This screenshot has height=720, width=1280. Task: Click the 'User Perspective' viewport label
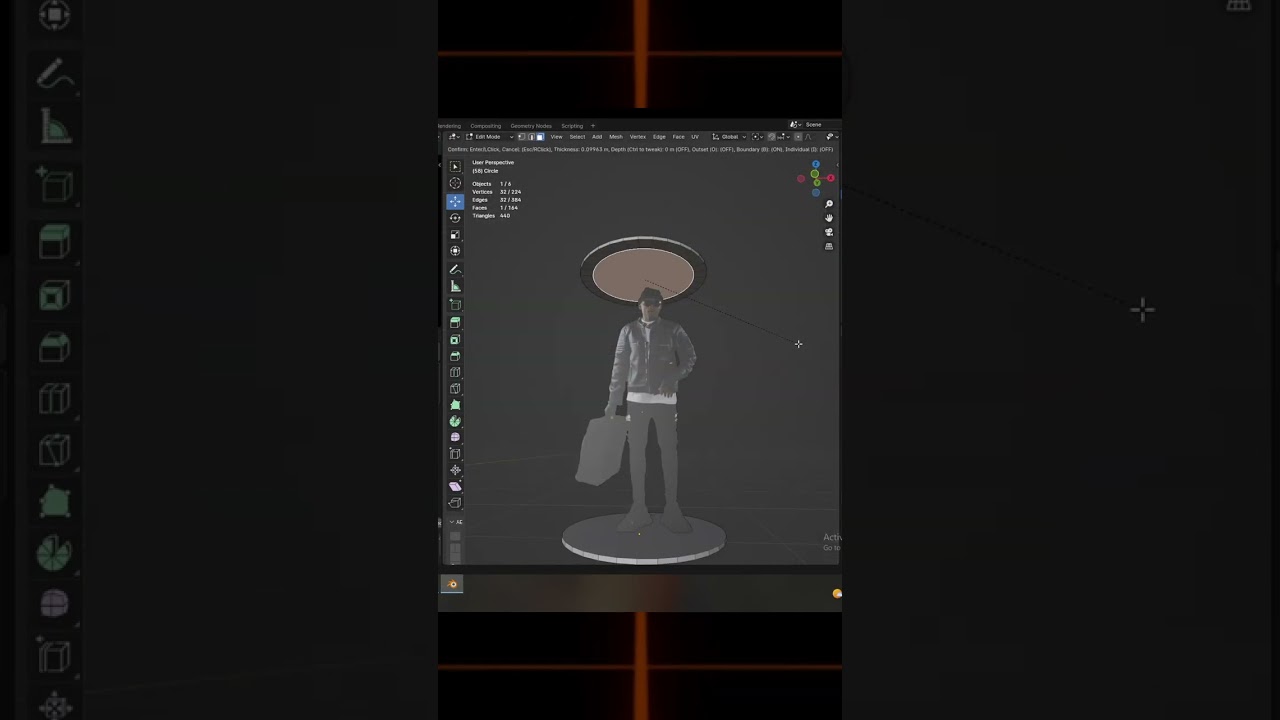click(x=493, y=162)
